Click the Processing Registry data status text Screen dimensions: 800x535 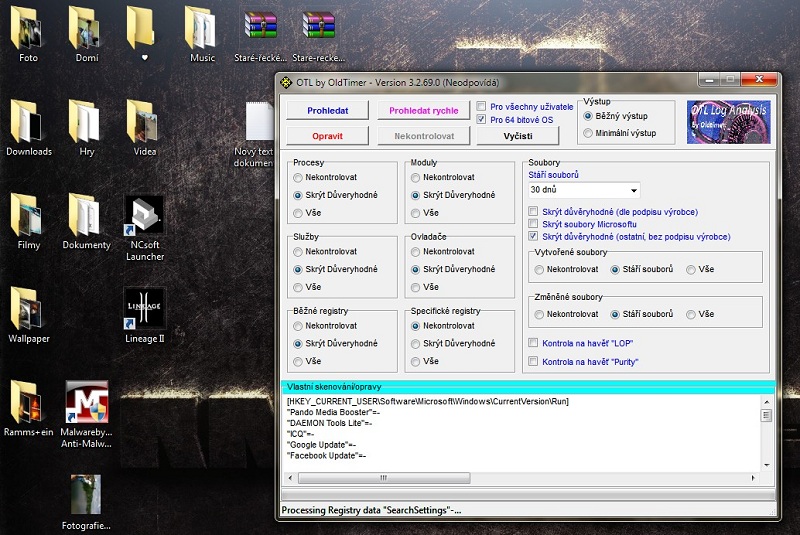(x=371, y=510)
